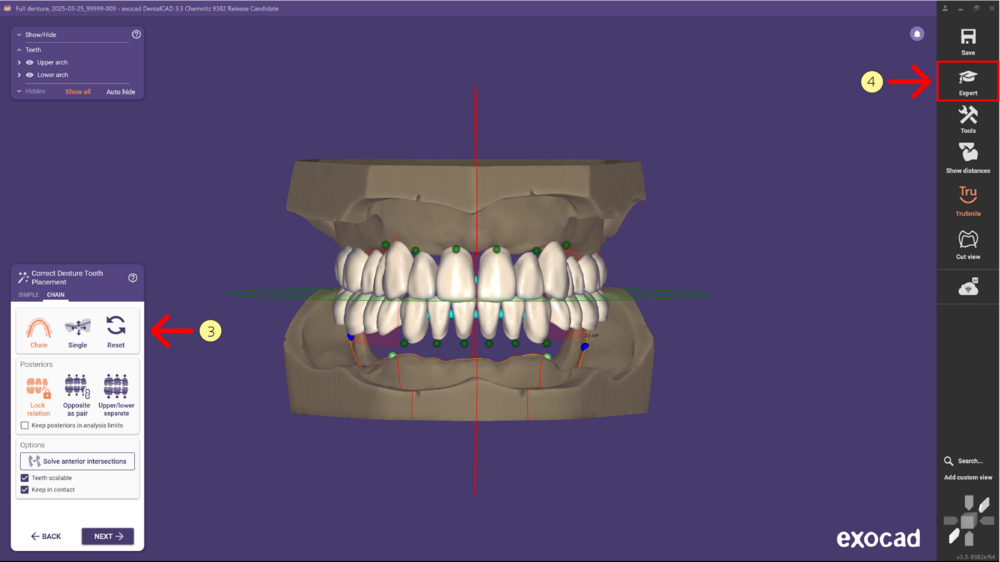Choose Opposite as pair option
Image resolution: width=1000 pixels, height=562 pixels.
[x=77, y=396]
